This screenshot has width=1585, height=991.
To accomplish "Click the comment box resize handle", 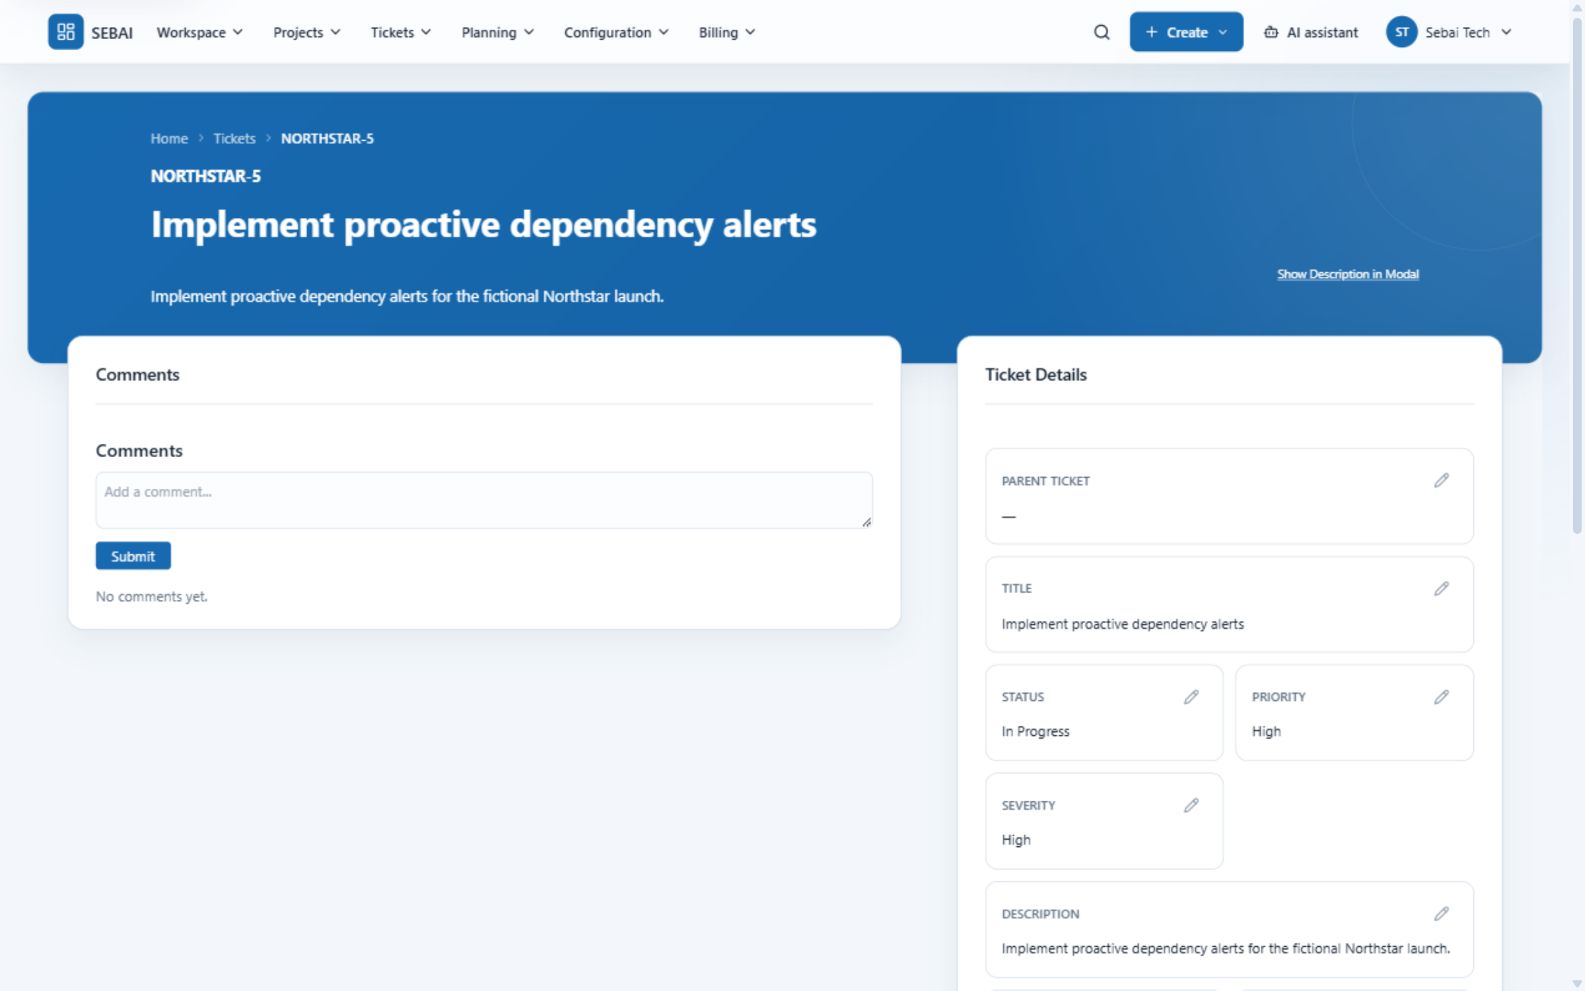I will pyautogui.click(x=866, y=522).
